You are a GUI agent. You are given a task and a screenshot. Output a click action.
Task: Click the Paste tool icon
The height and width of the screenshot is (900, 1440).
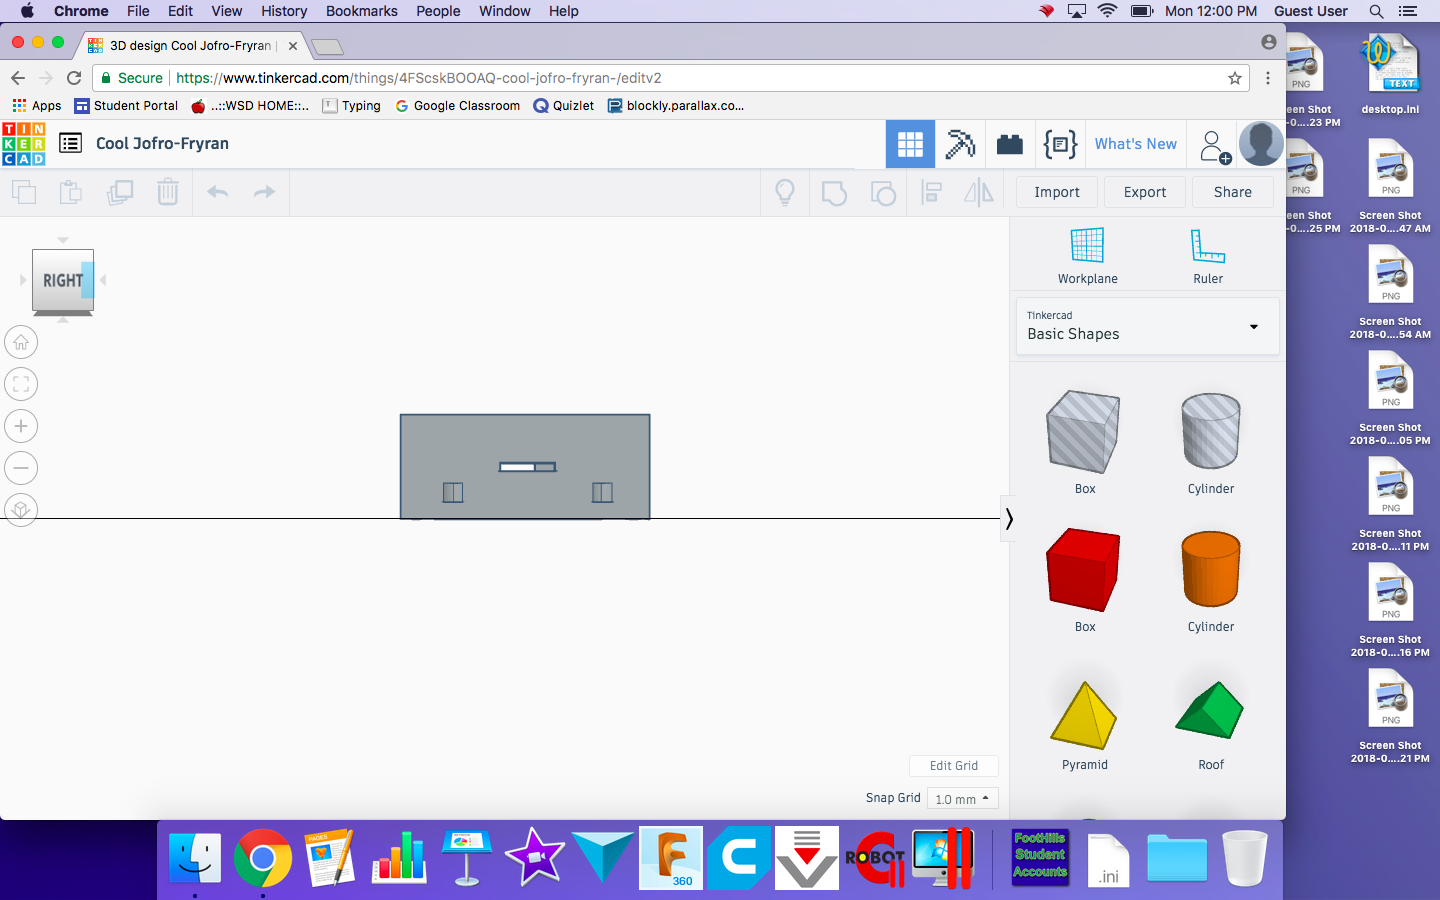[x=71, y=191]
